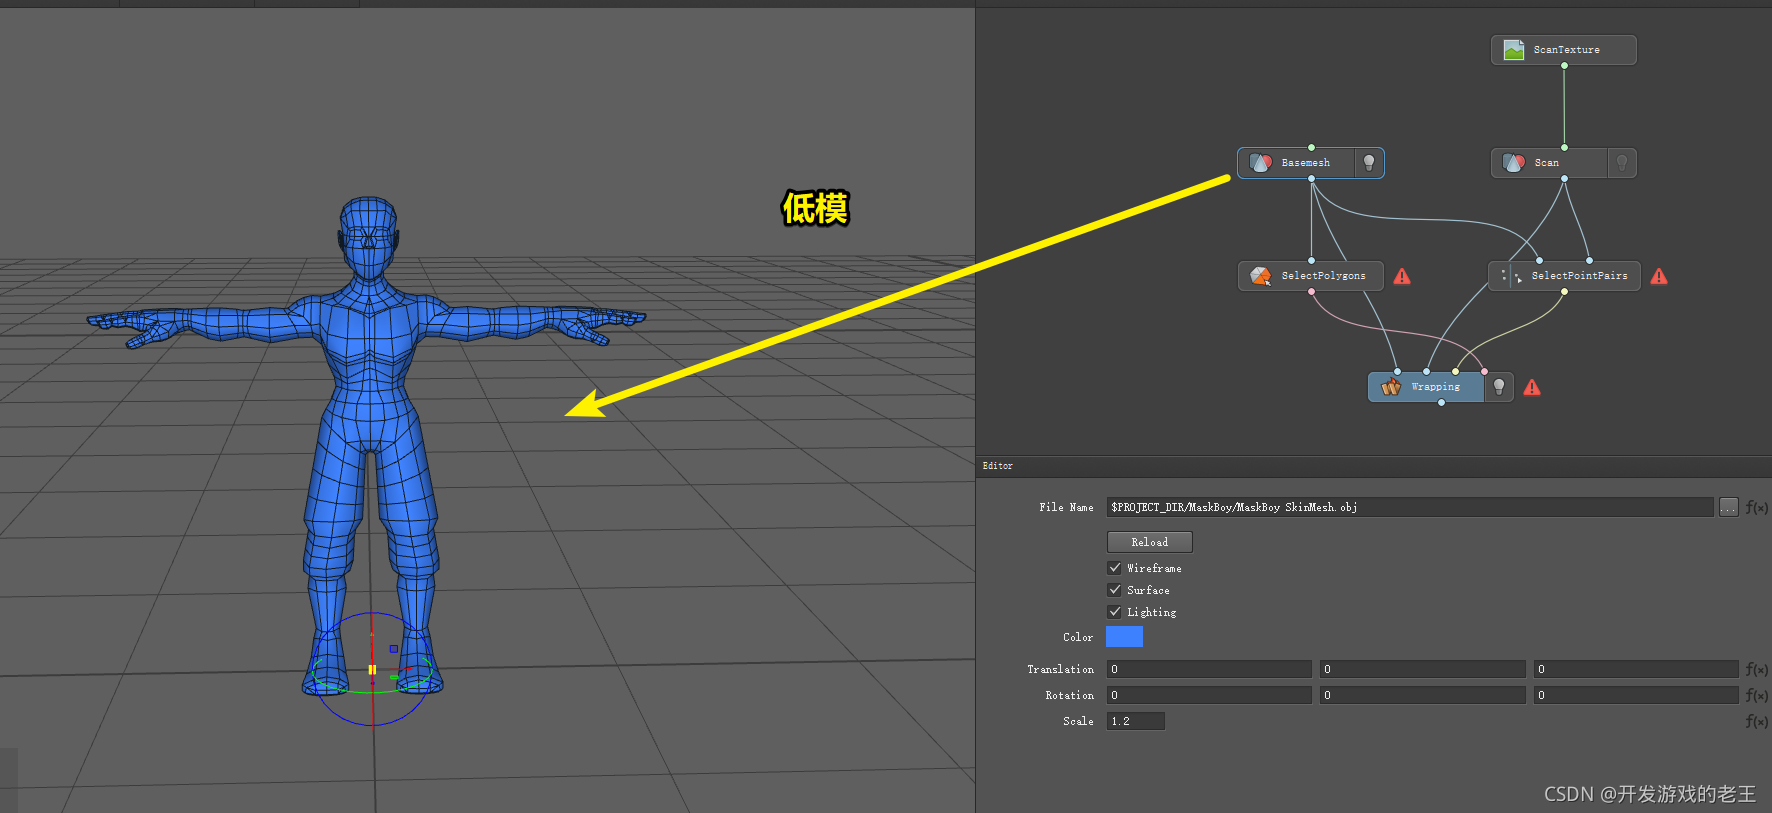The width and height of the screenshot is (1772, 813).
Task: Click the SelectPolygons node icon
Action: pos(1261,276)
